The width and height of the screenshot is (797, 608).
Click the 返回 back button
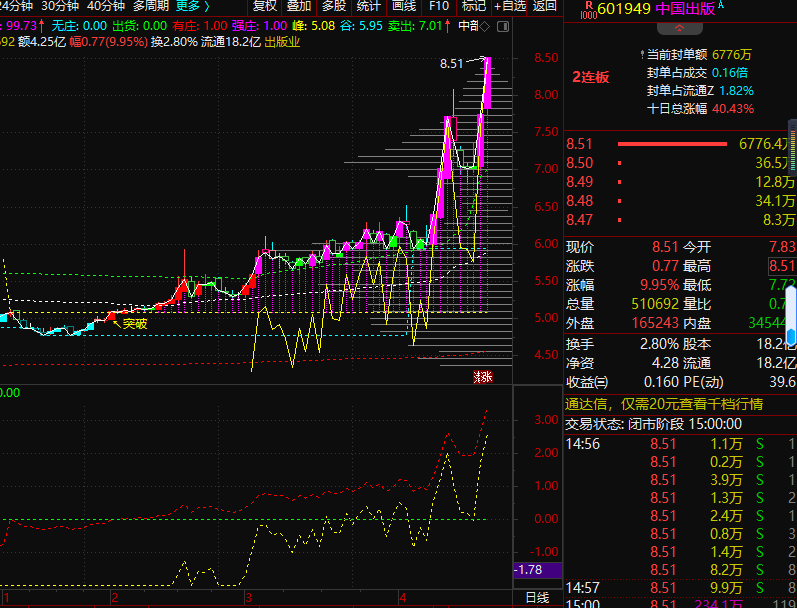pyautogui.click(x=545, y=6)
